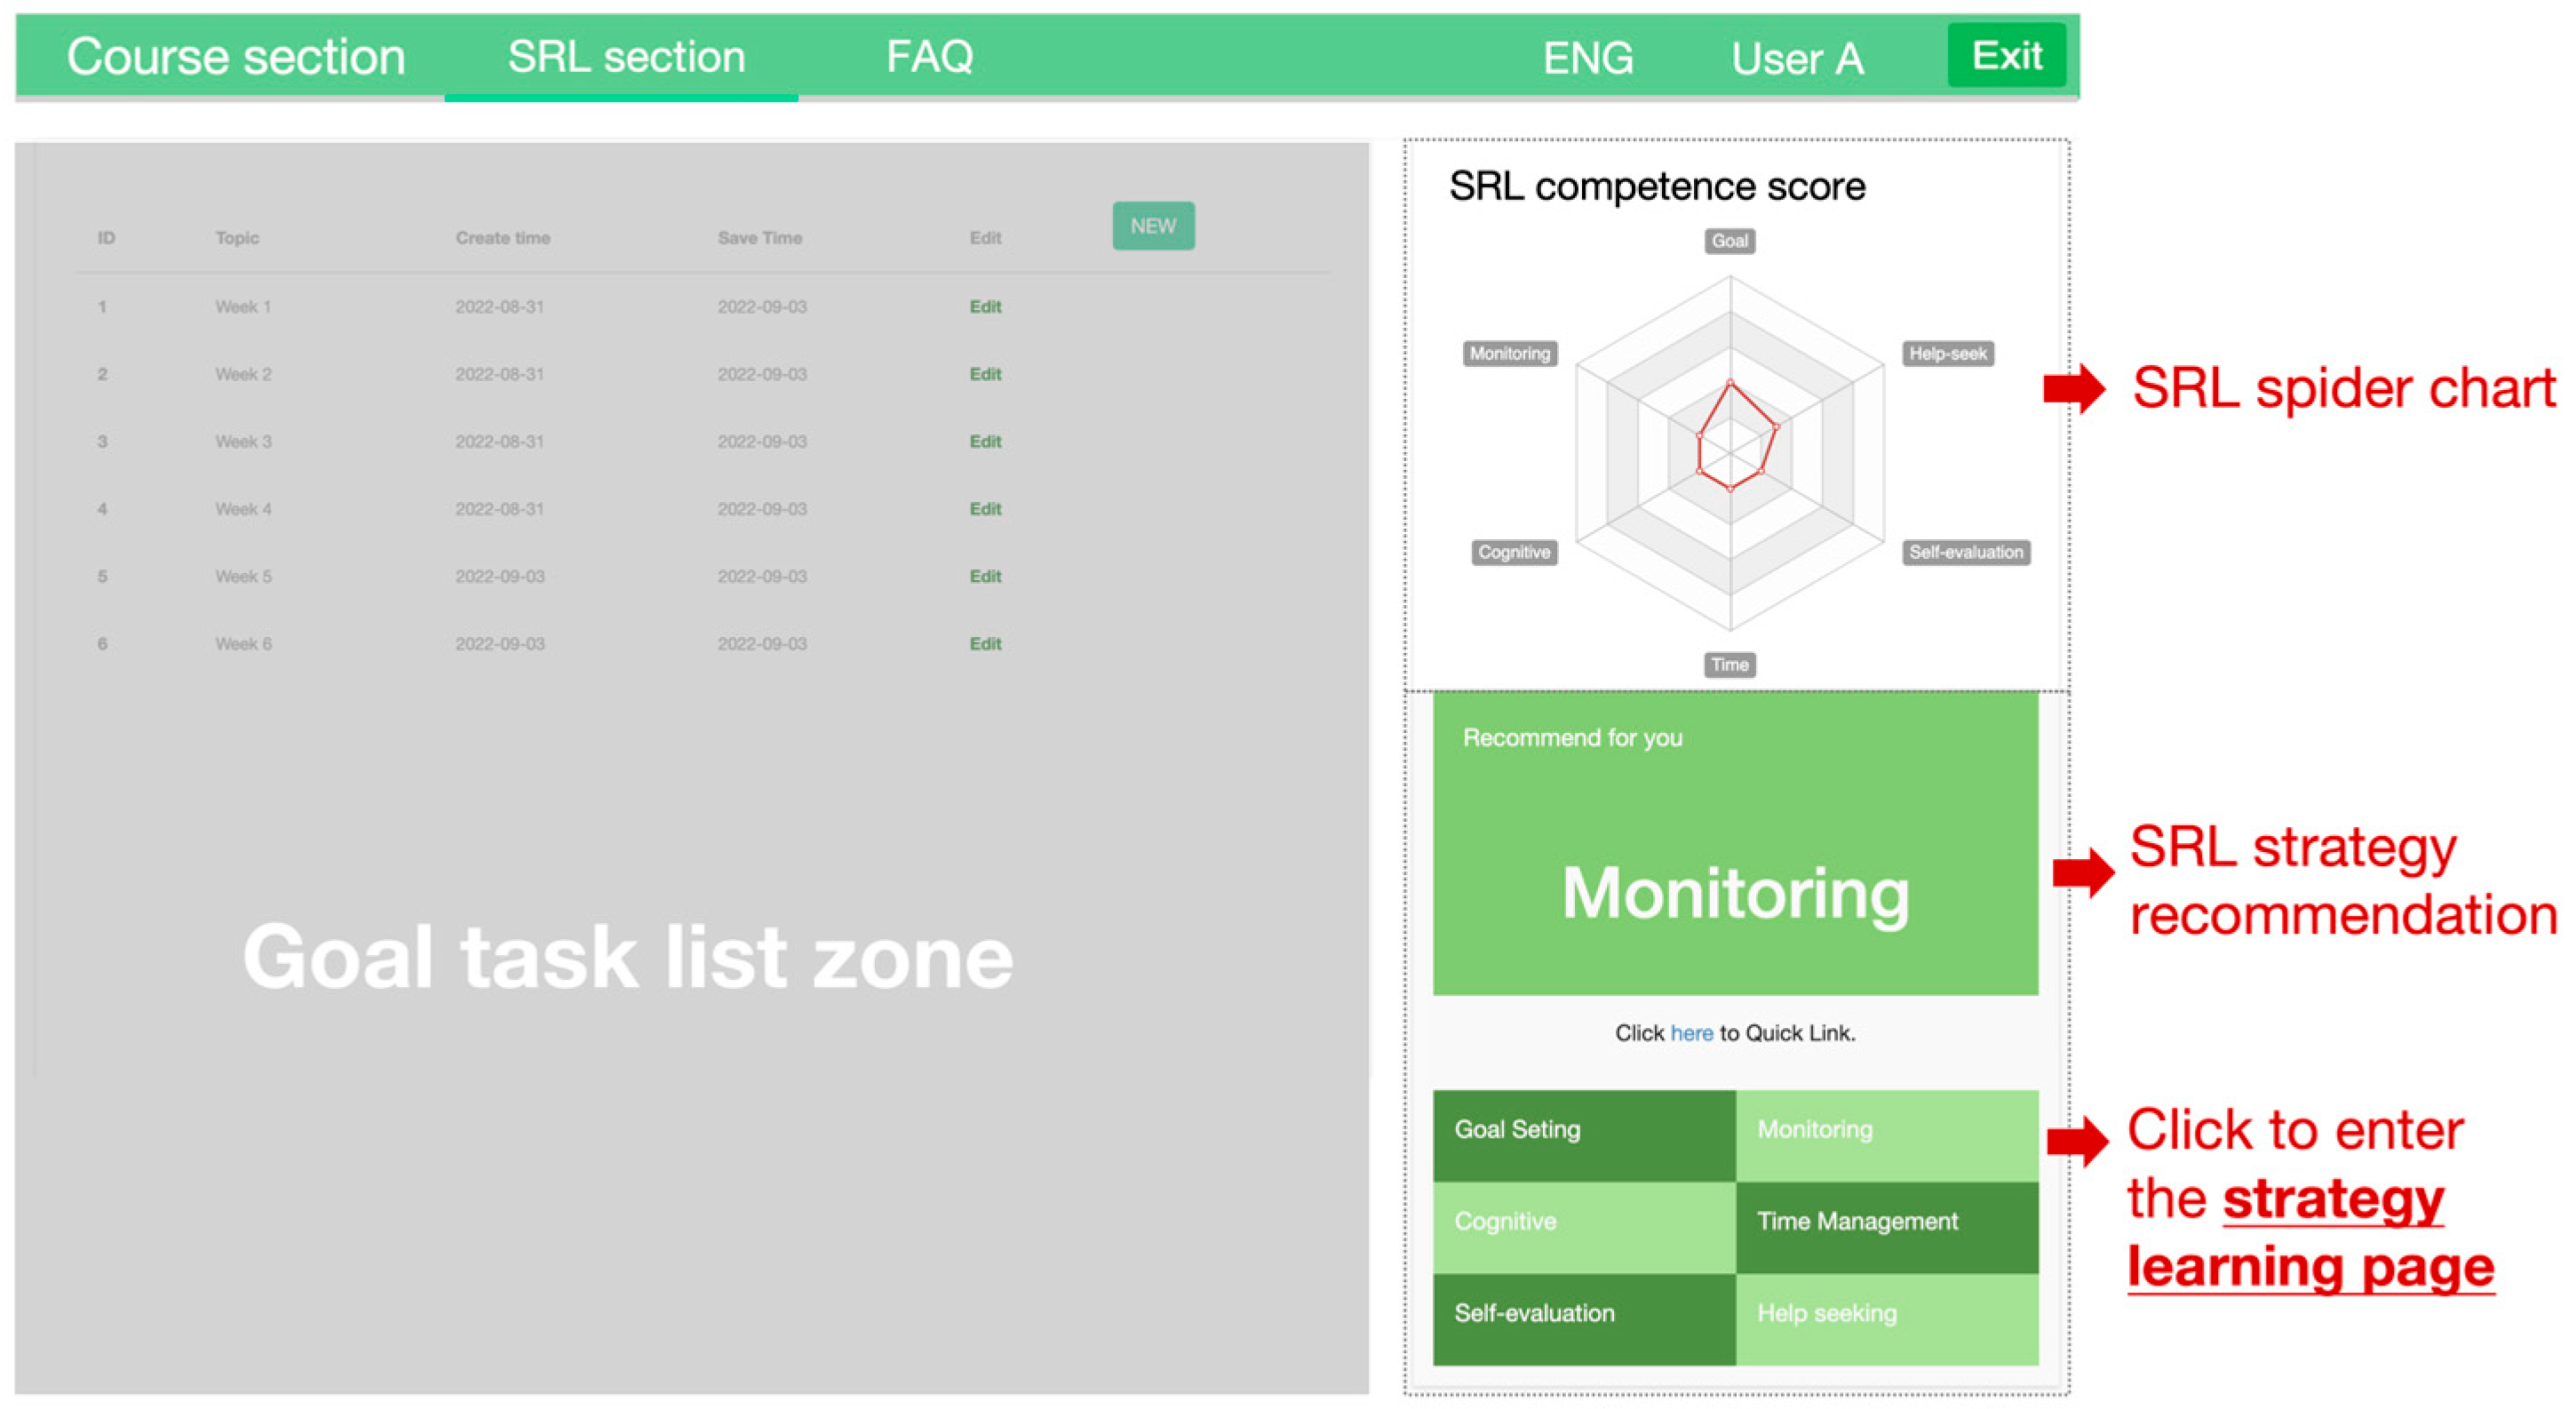Edit the Week 1 goal task
The width and height of the screenshot is (2576, 1409).
pyautogui.click(x=985, y=307)
